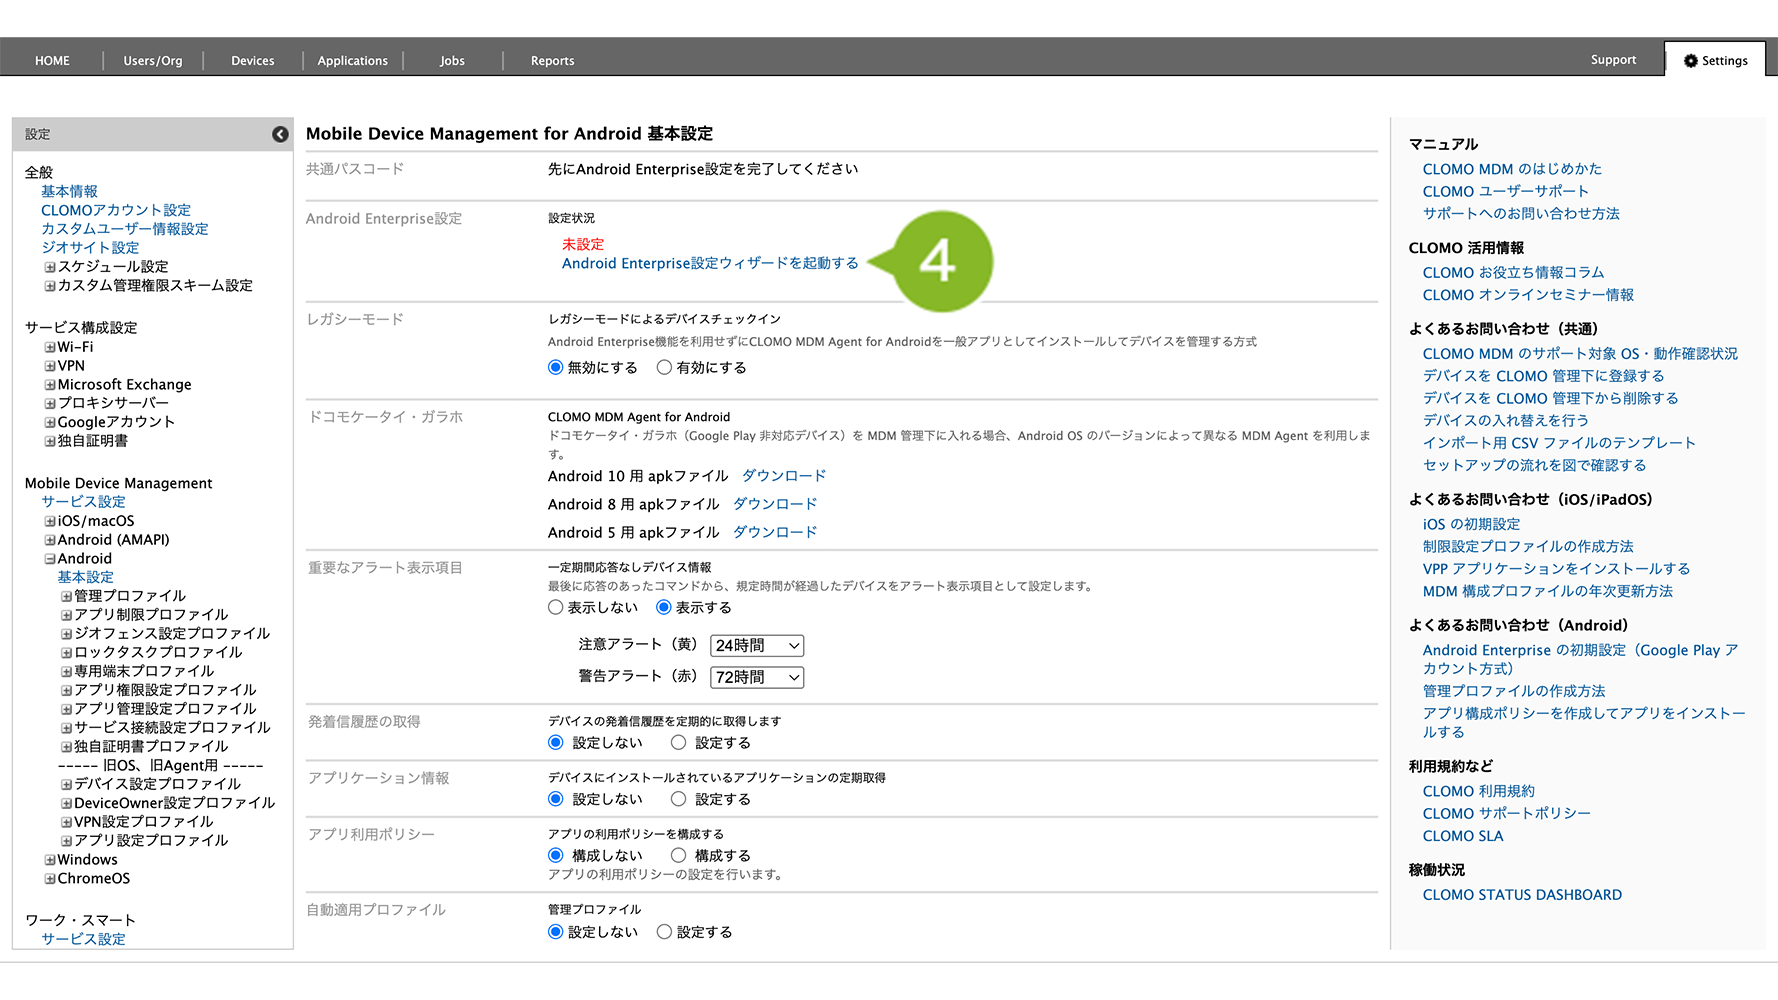This screenshot has width=1778, height=1000.
Task: Open 警告アラート(赤) 72時間 dropdown
Action: [757, 677]
